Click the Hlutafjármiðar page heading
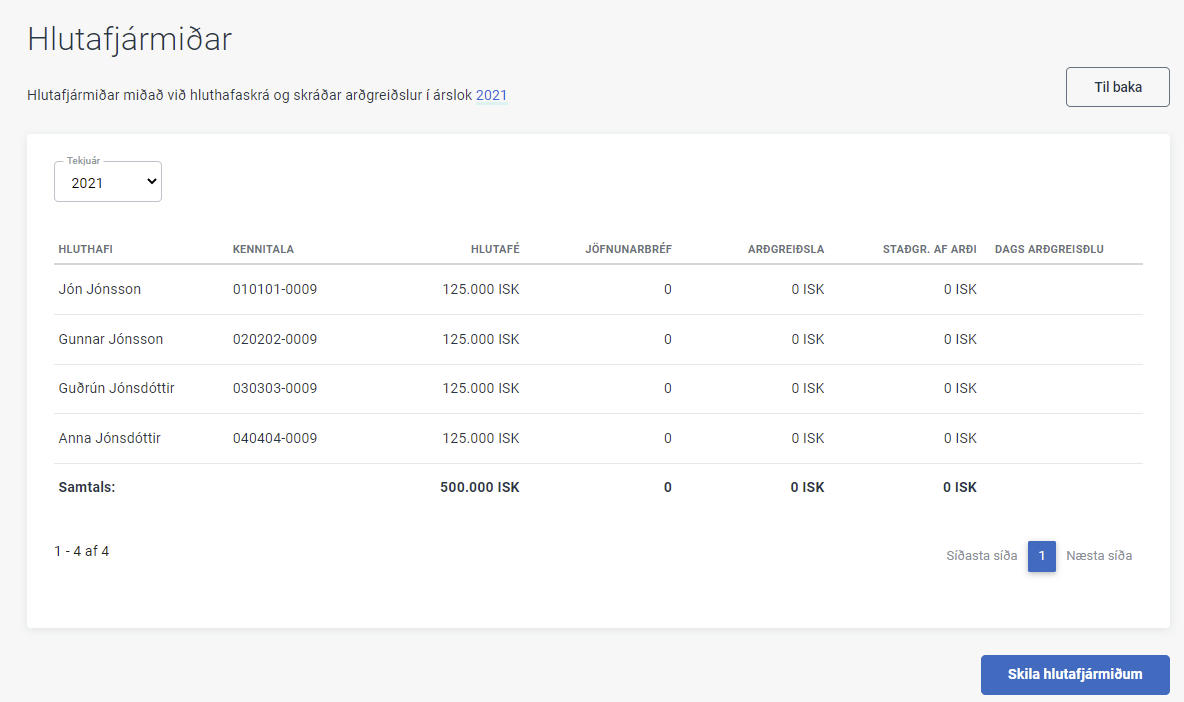Screen dimensions: 1184x702 (x=129, y=39)
